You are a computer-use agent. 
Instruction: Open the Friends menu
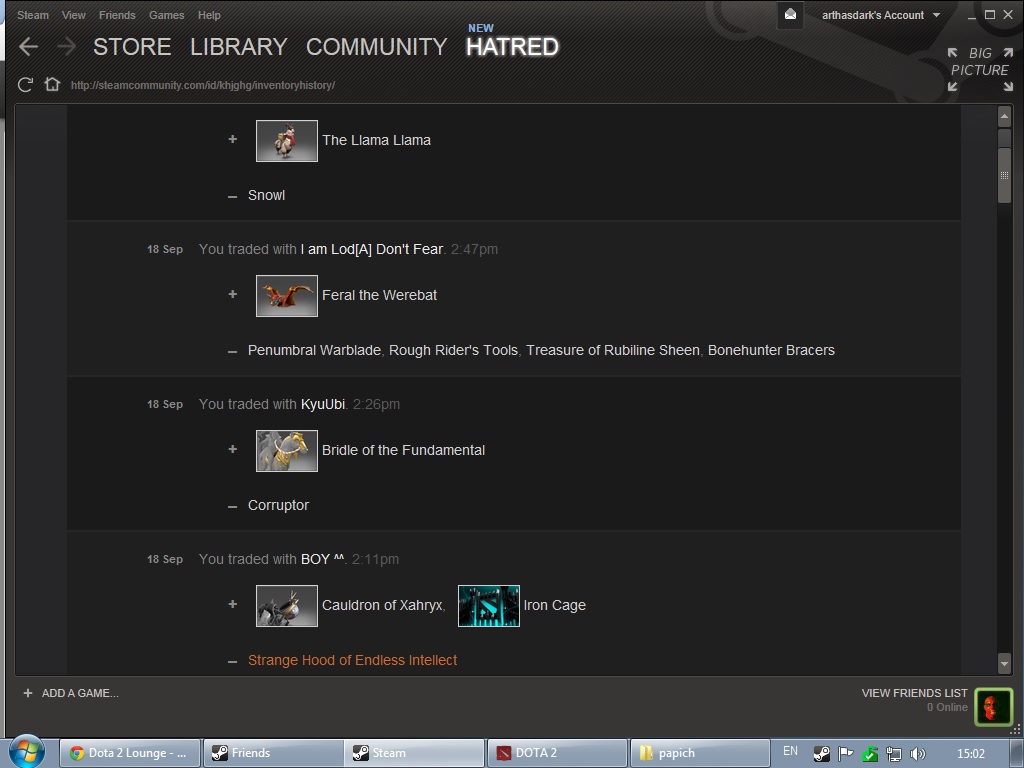coord(117,15)
